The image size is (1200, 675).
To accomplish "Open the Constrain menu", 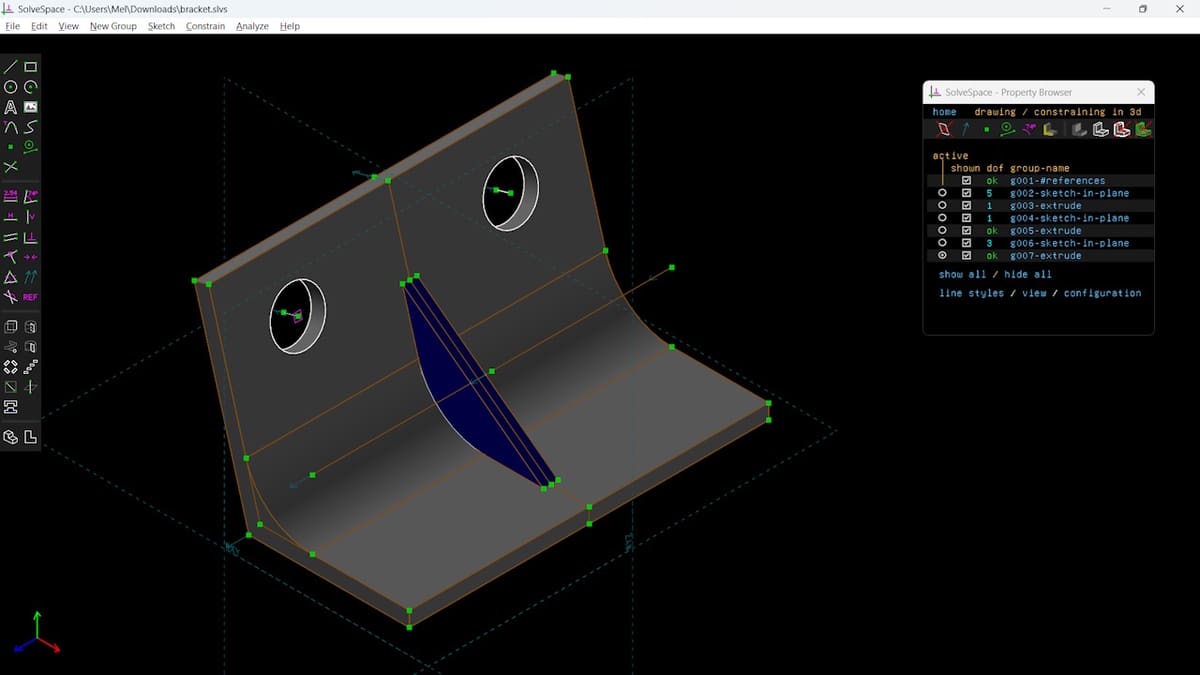I will (x=205, y=26).
